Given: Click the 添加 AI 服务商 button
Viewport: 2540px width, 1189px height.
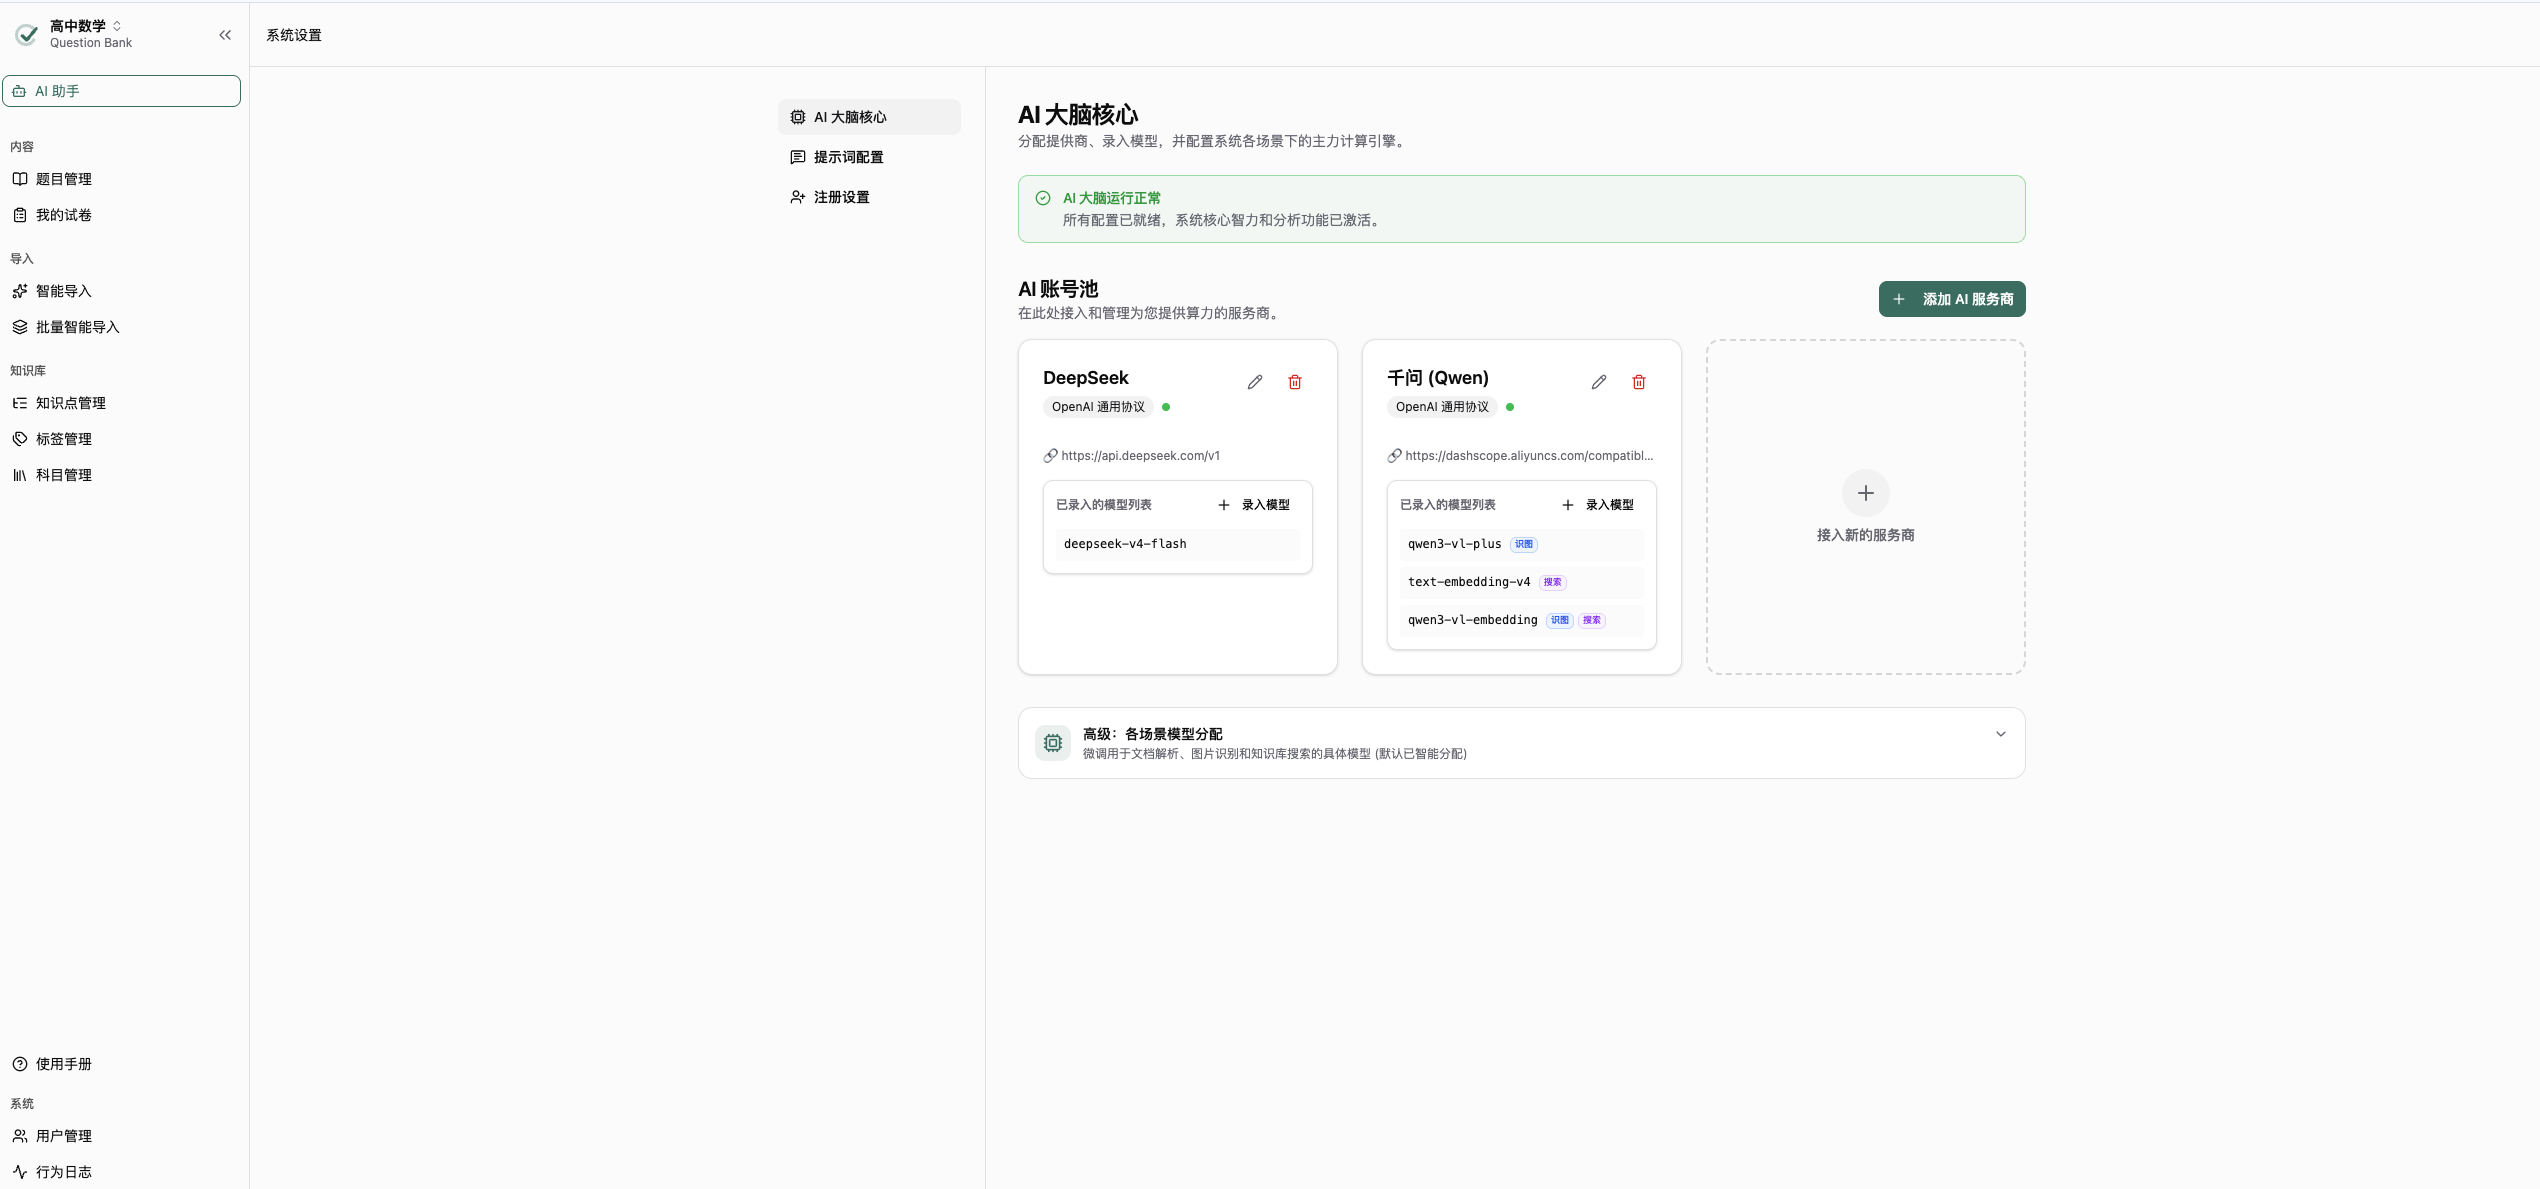Looking at the screenshot, I should 1952,299.
